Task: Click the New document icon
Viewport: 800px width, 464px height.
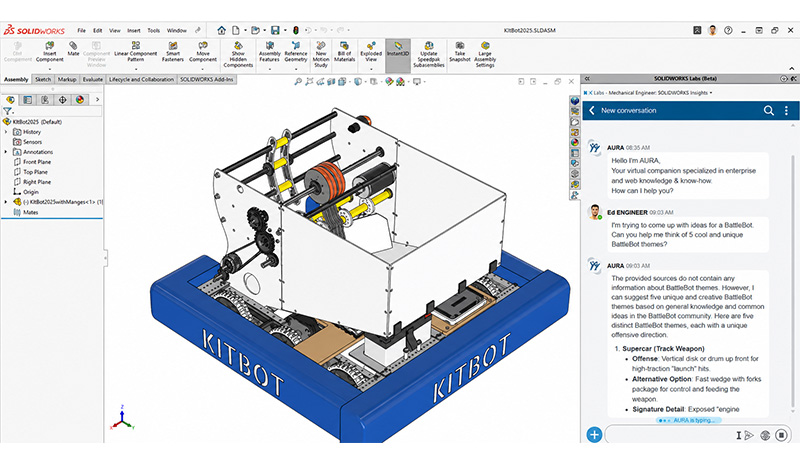Action: 236,30
